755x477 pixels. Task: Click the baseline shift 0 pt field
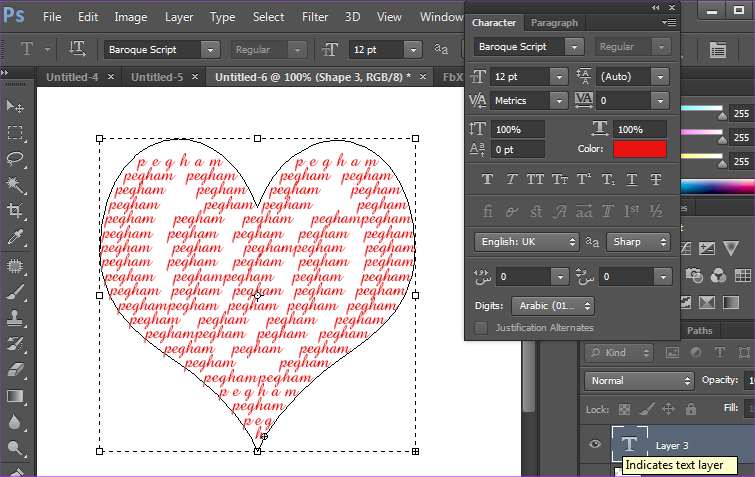(518, 149)
